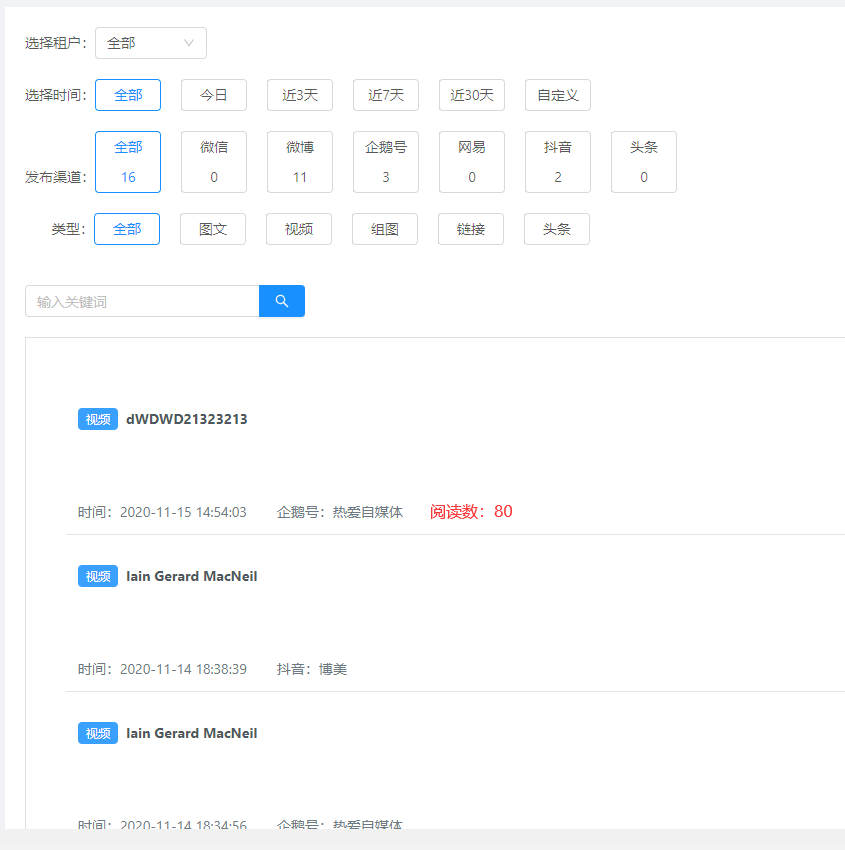Viewport: 845px width, 850px height.
Task: Pick 头条 channel showing 0 posts
Action: [643, 161]
